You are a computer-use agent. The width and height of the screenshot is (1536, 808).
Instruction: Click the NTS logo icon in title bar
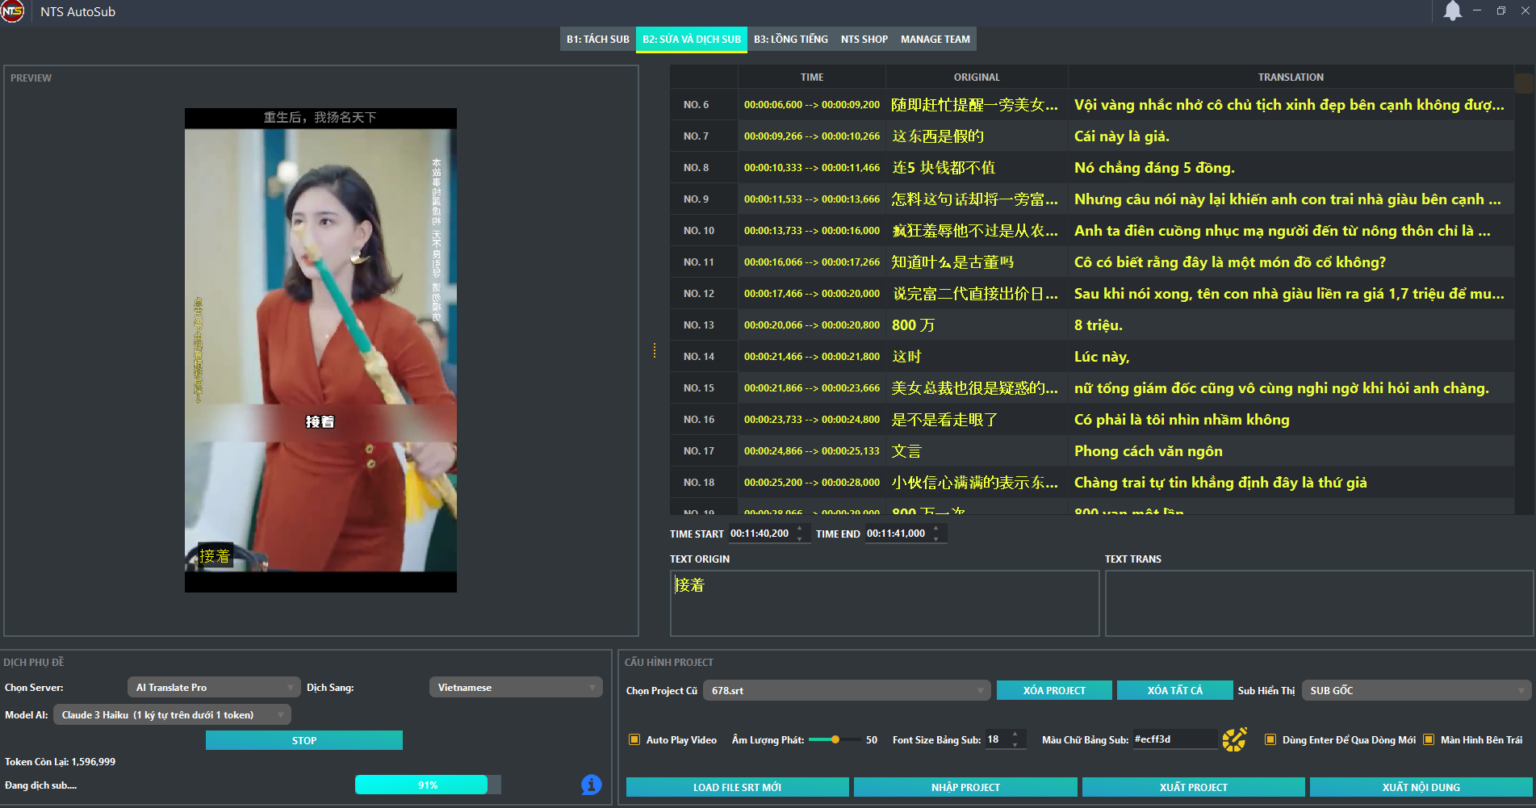pyautogui.click(x=12, y=12)
